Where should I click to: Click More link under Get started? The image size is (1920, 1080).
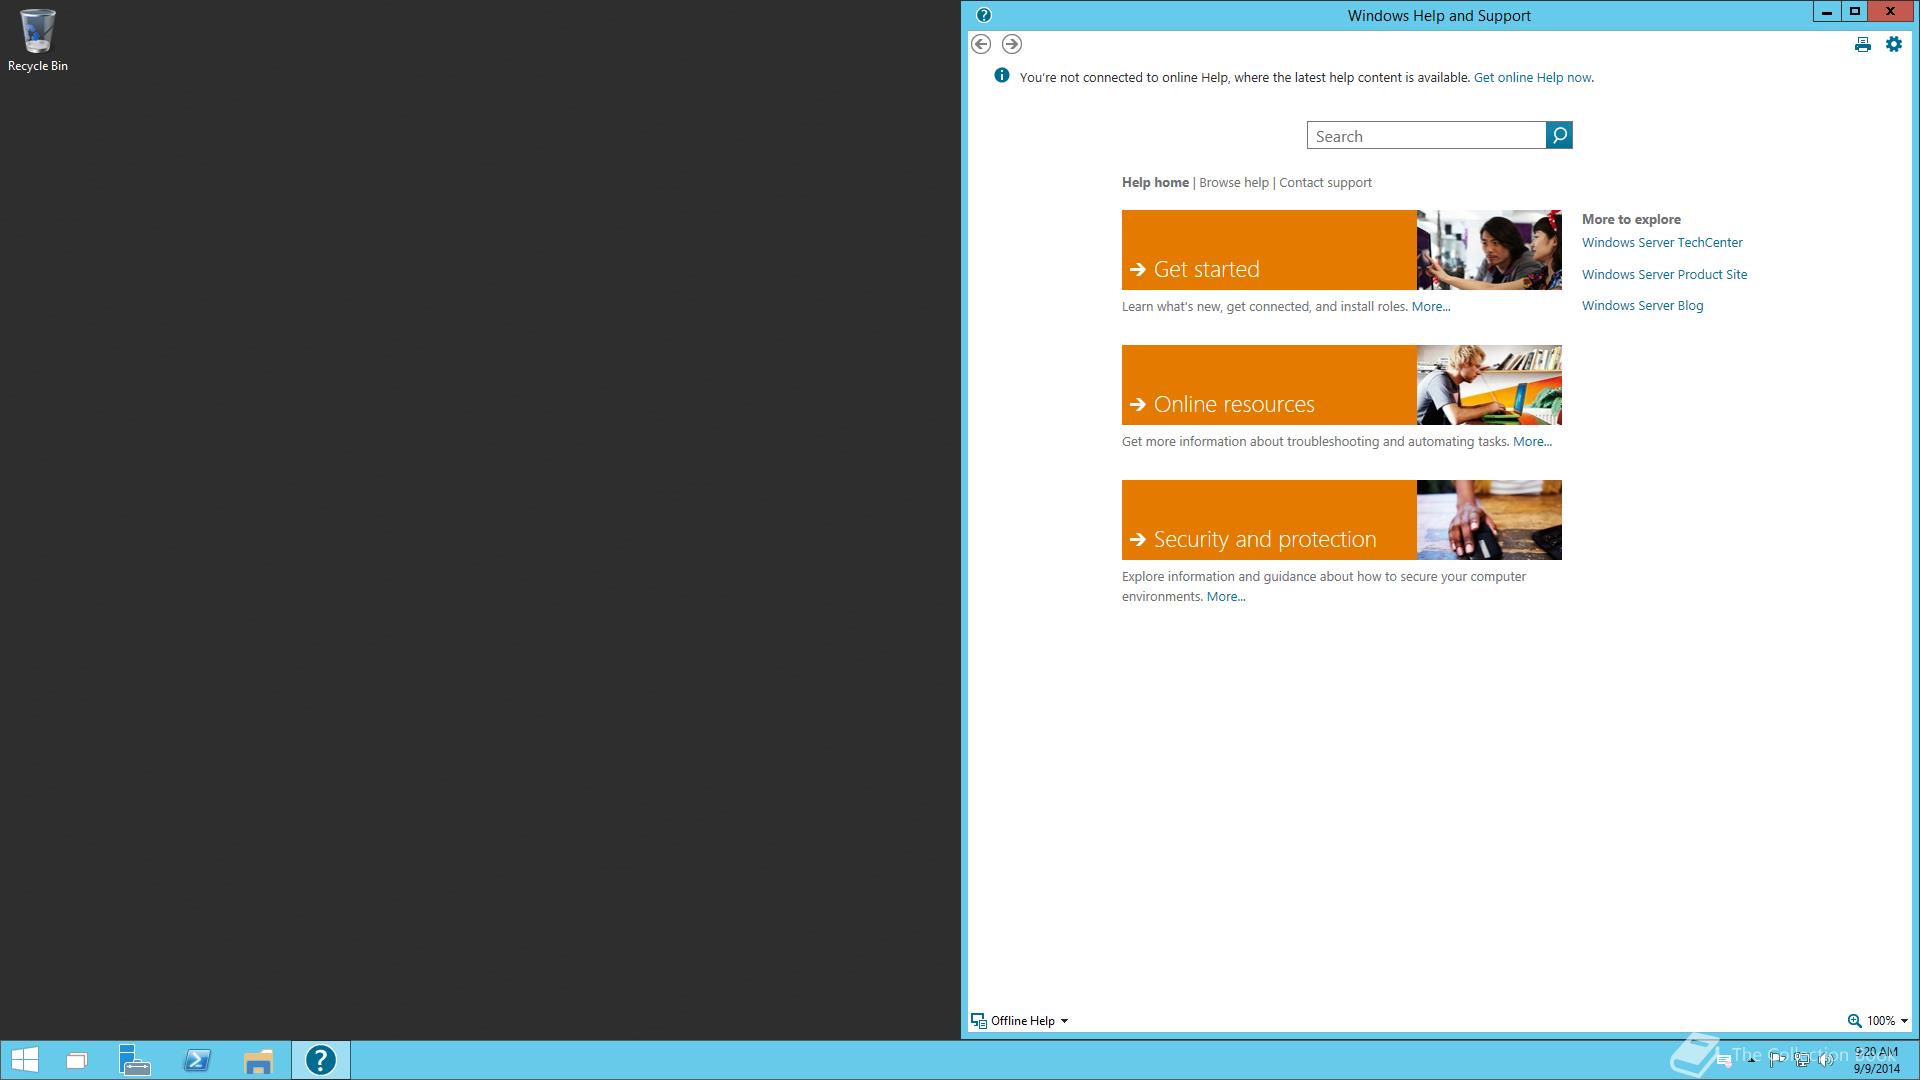pos(1431,307)
